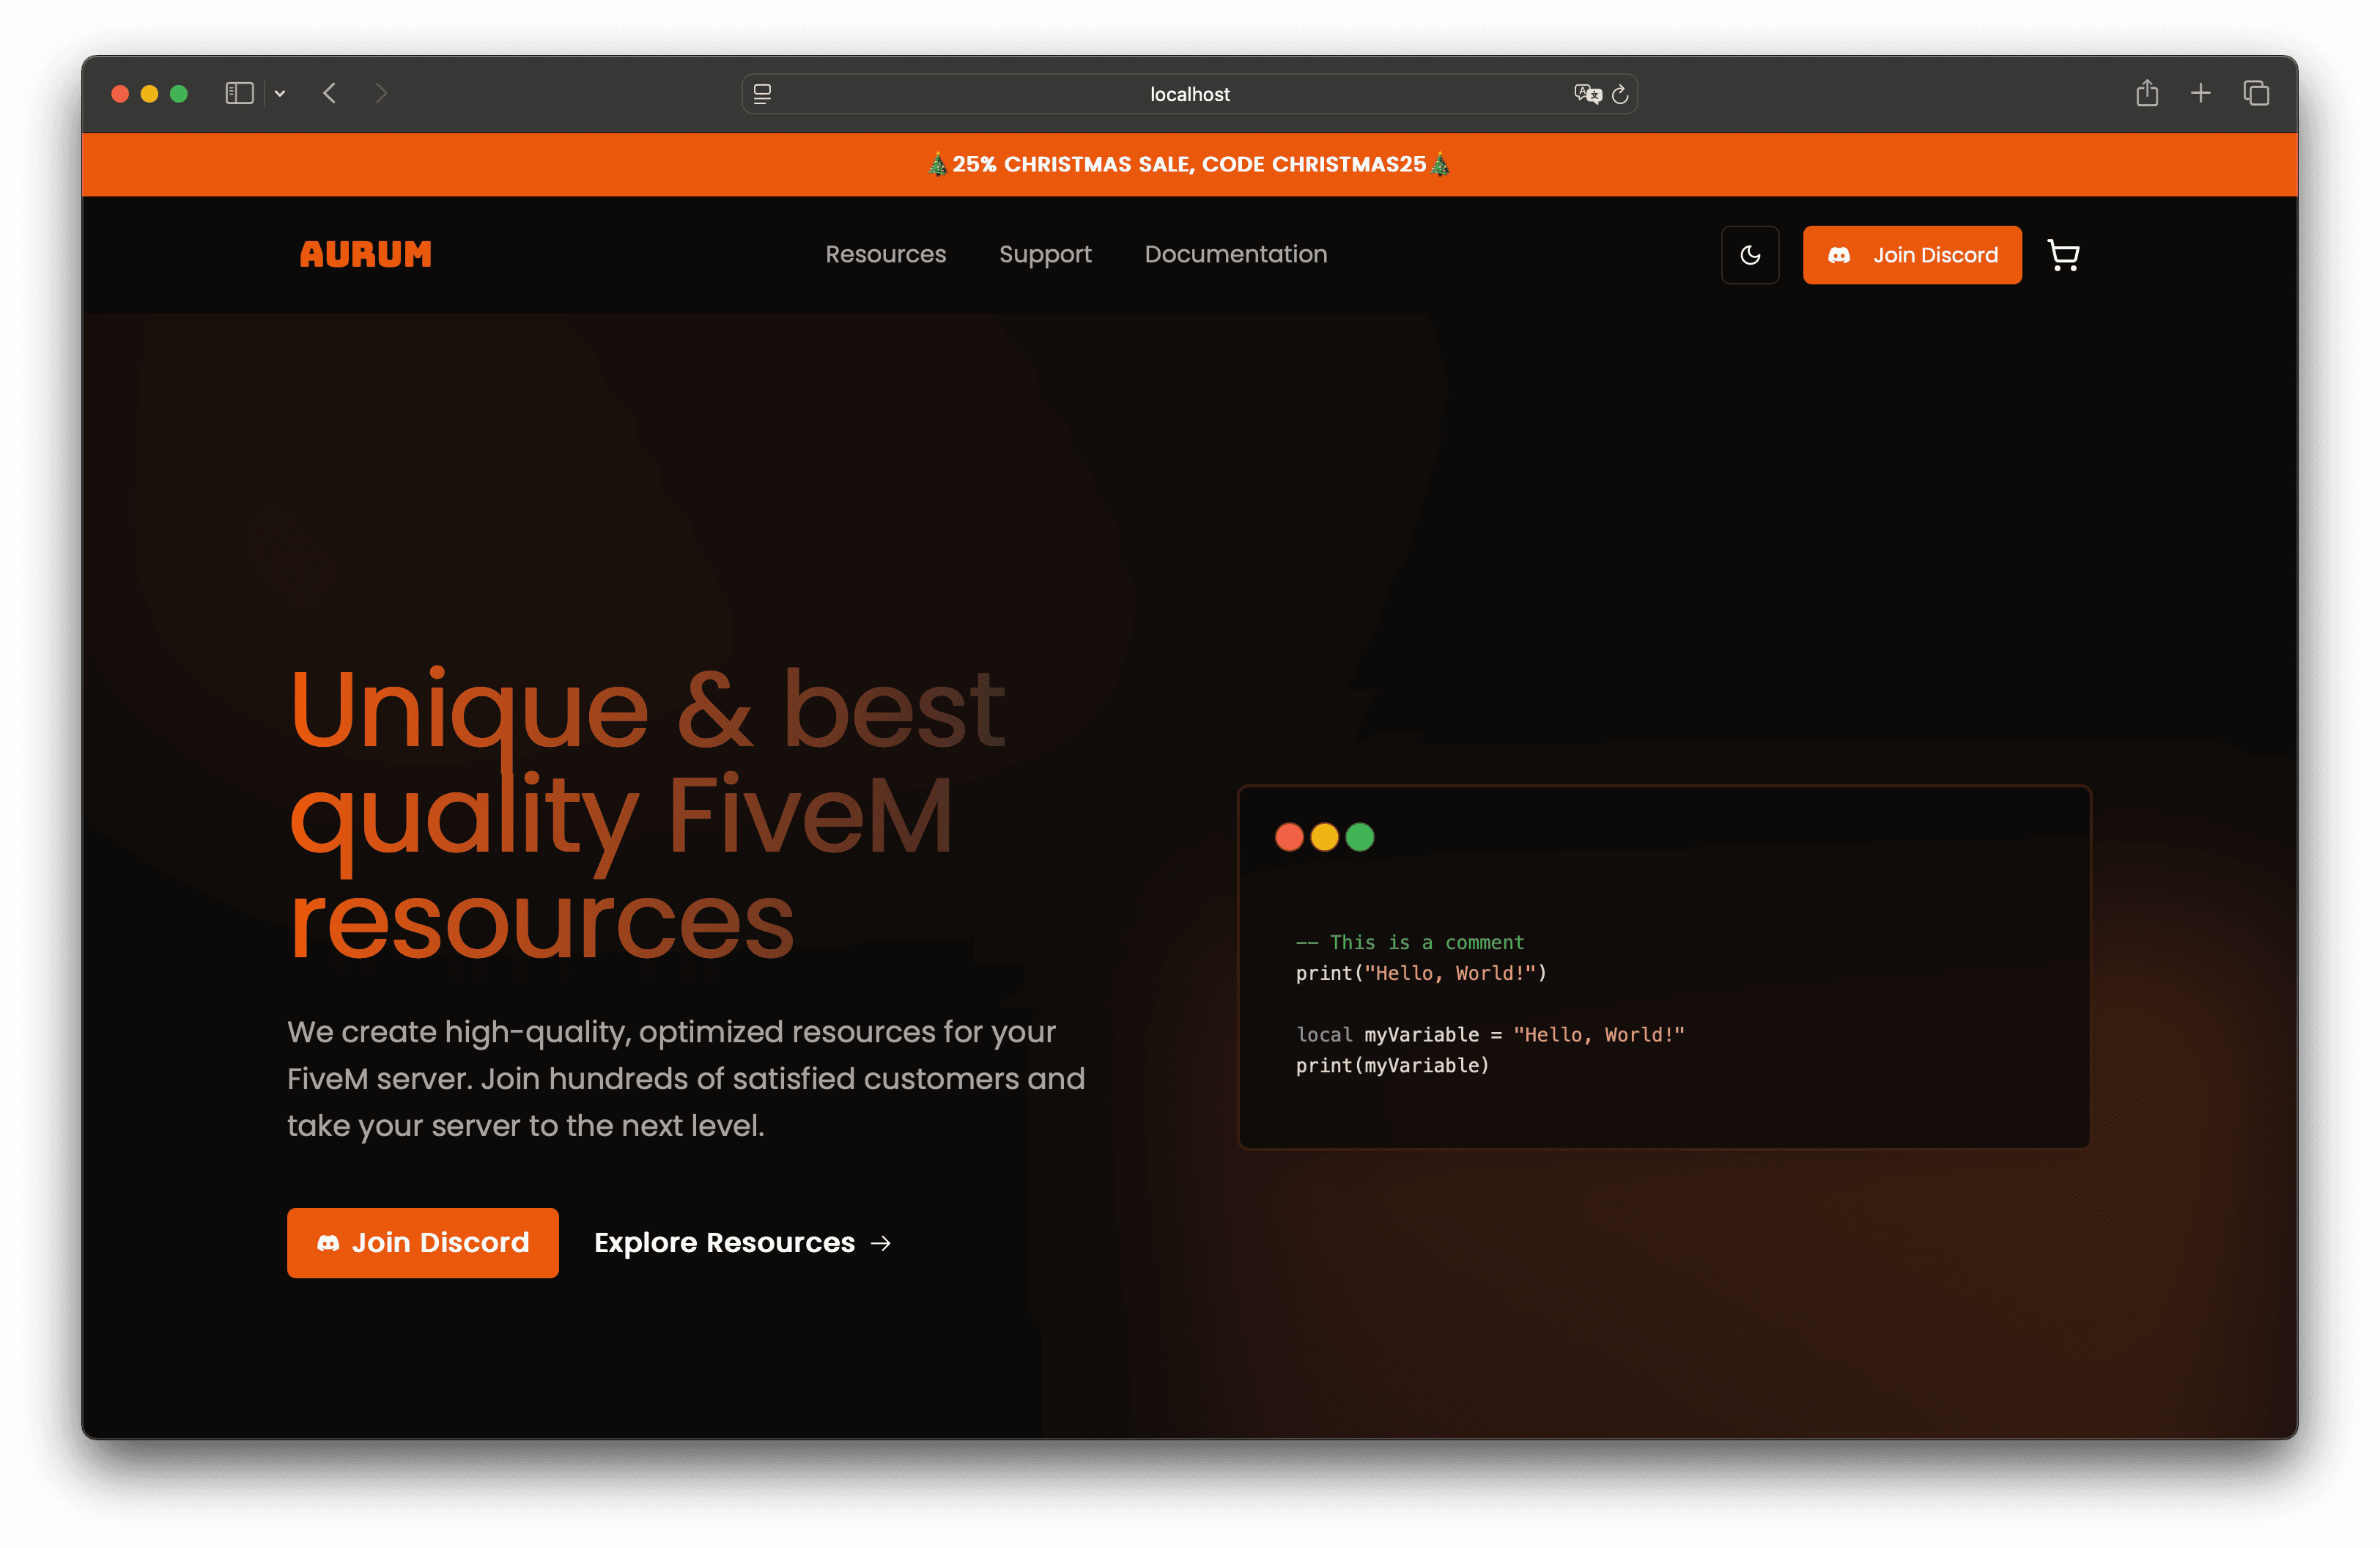Click the translate icon in address bar
The height and width of the screenshot is (1548, 2380).
point(1587,94)
